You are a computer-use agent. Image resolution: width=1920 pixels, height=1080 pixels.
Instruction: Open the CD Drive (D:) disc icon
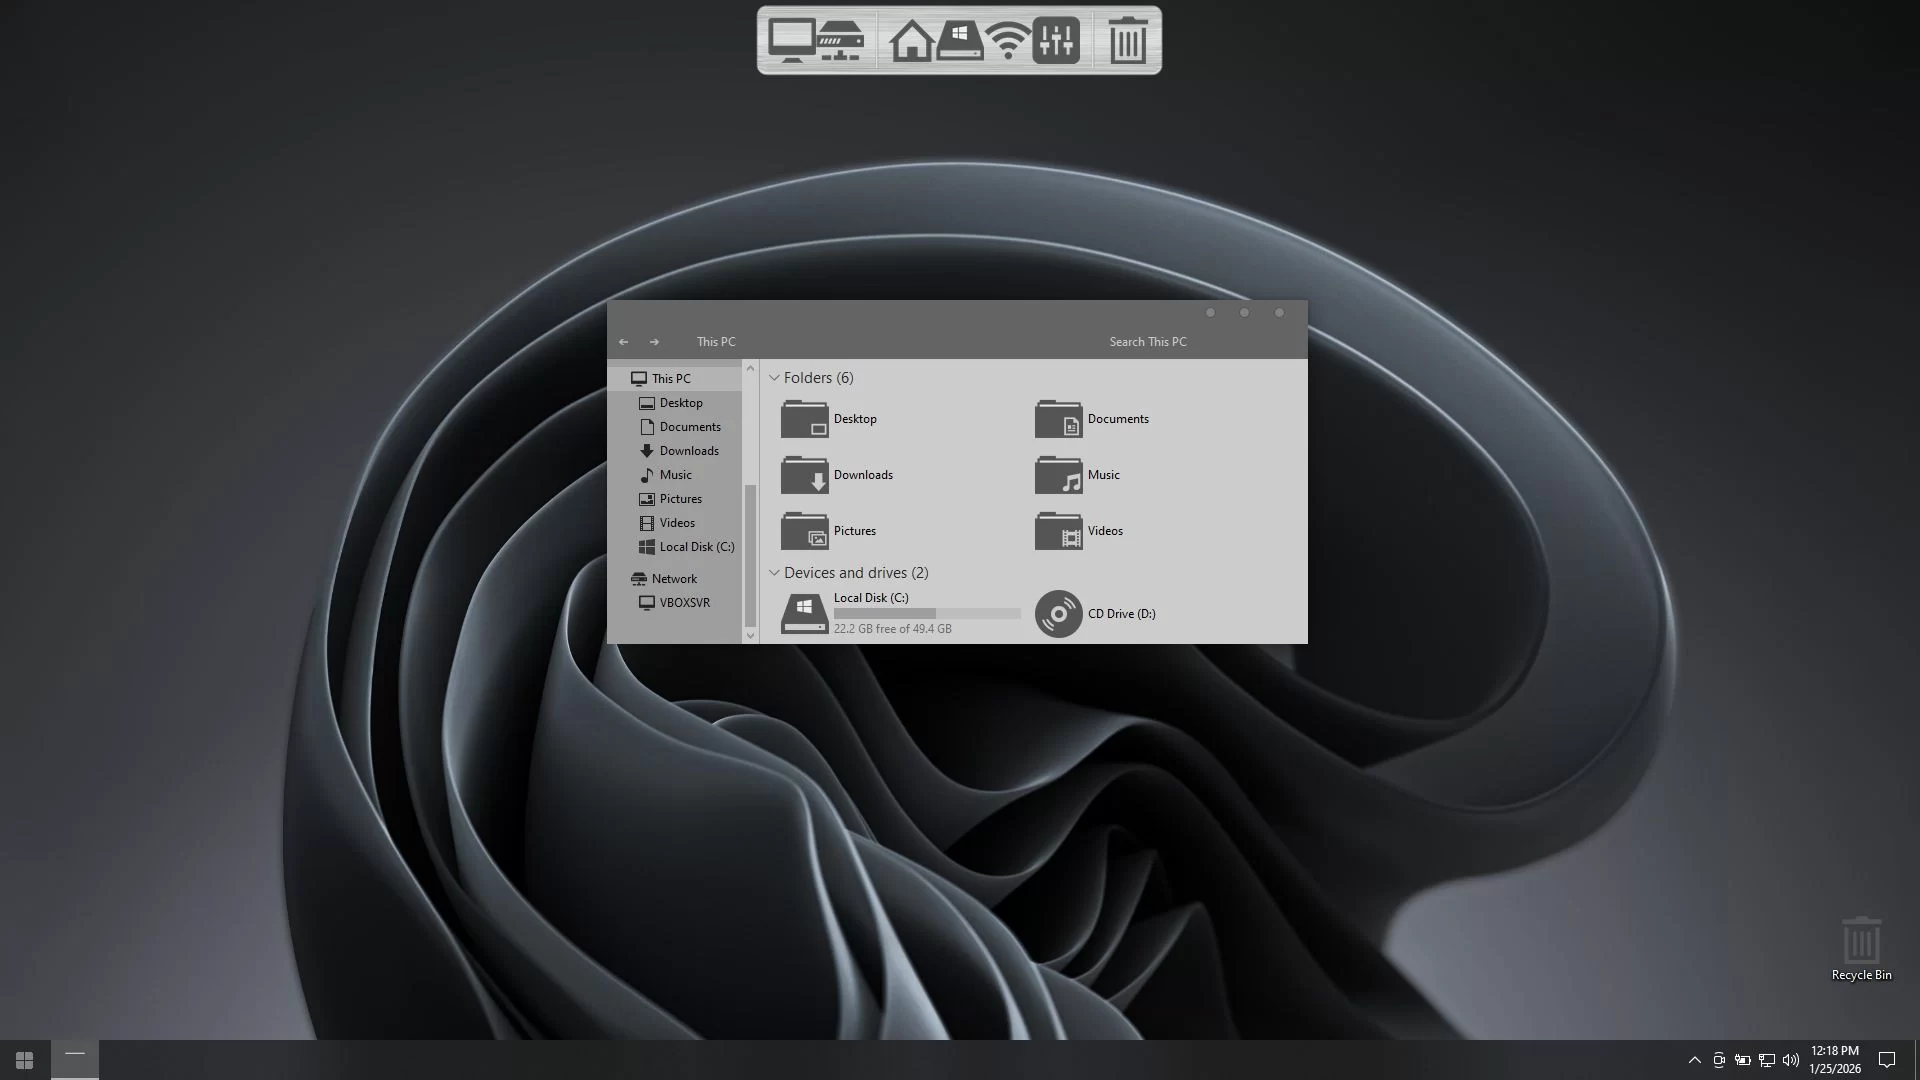tap(1058, 614)
